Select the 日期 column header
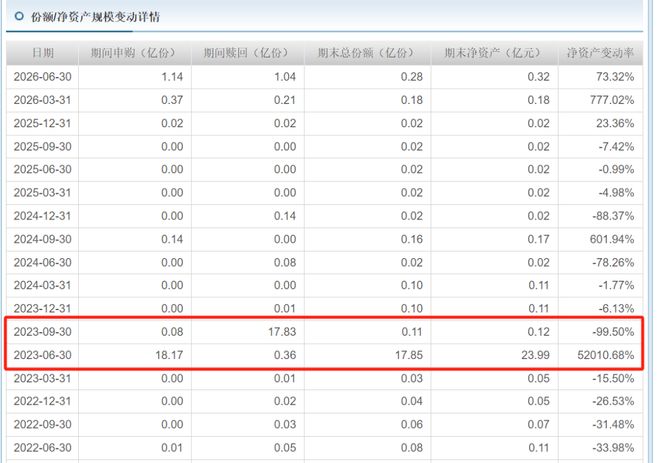Screen dimensions: 660x463 tap(43, 53)
